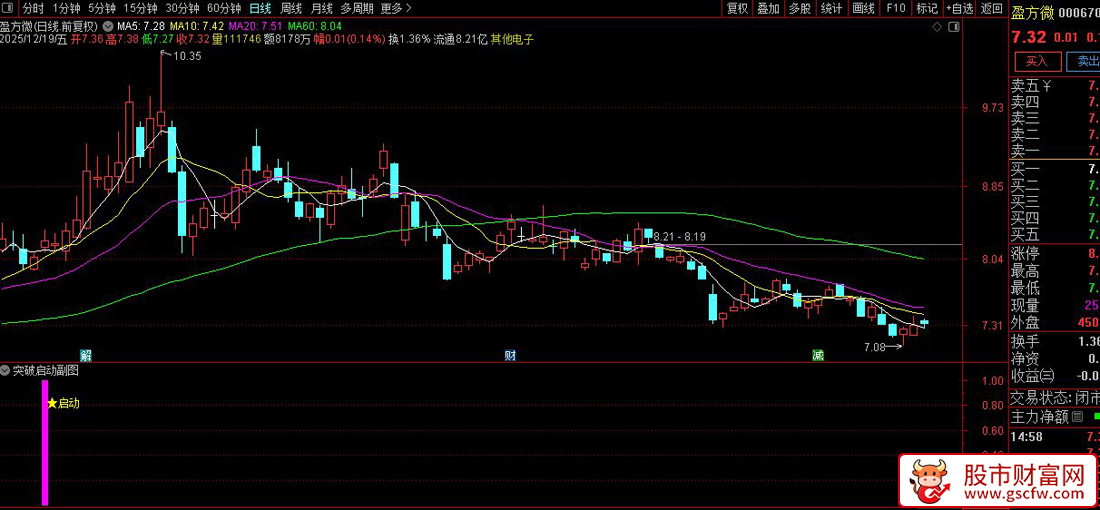Click the 8.21 - 8.19 gap label
The image size is (1100, 510).
pyautogui.click(x=680, y=237)
